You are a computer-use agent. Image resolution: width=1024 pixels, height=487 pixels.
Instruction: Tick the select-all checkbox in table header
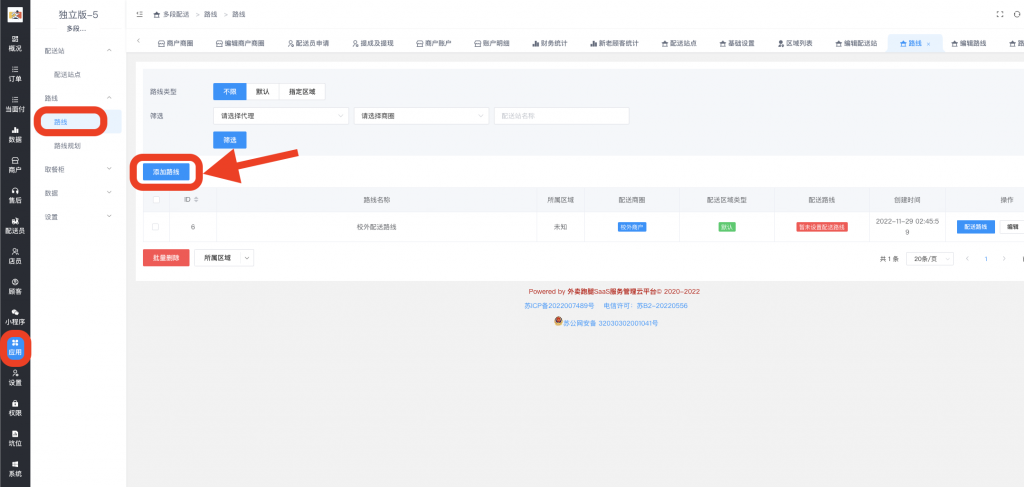155,200
